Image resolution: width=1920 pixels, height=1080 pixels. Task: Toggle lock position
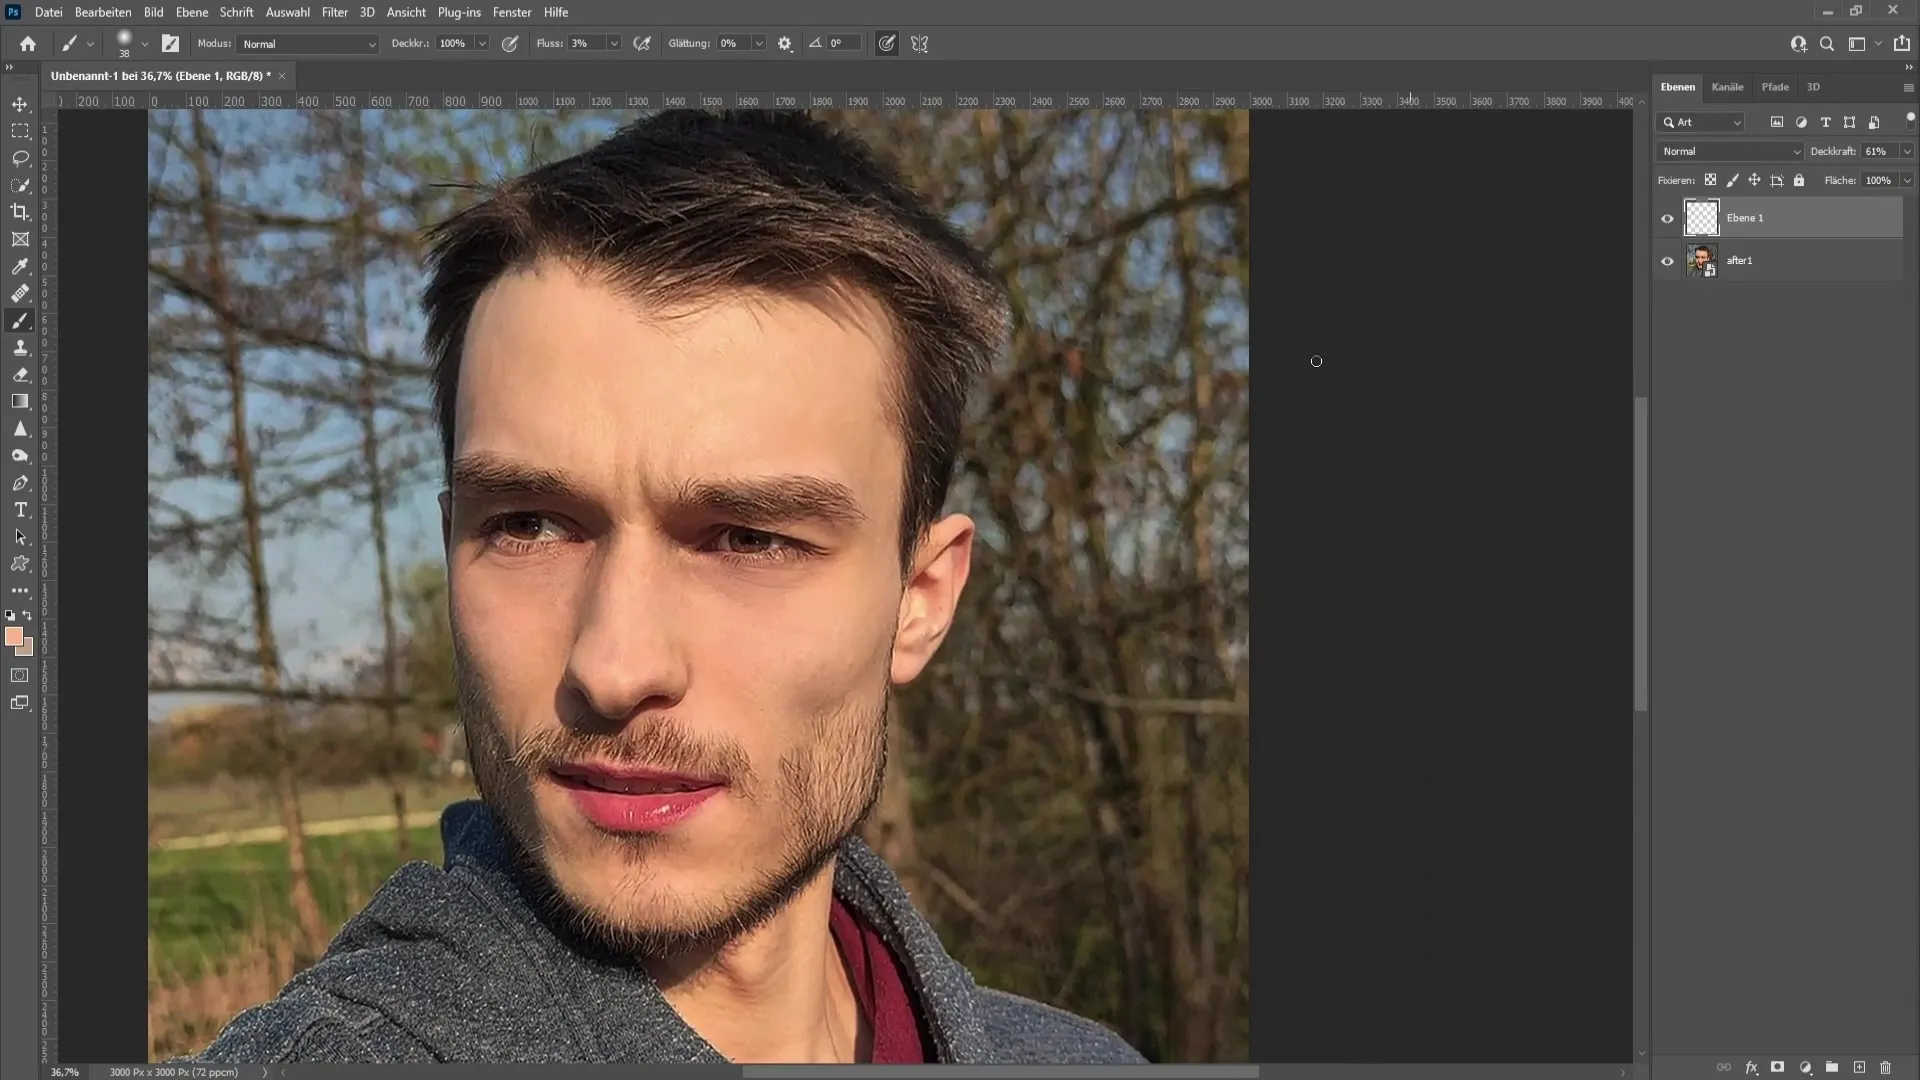click(x=1754, y=181)
